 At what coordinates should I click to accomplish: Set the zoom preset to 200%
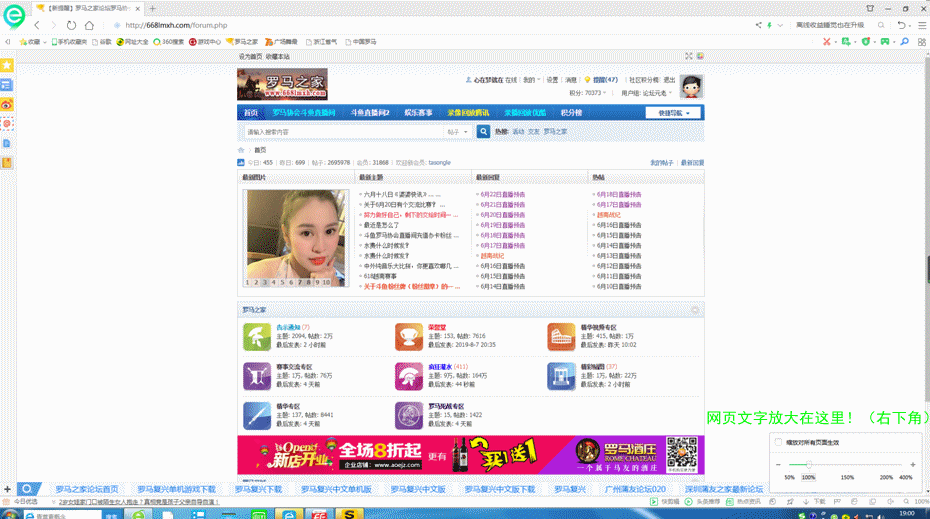[x=886, y=477]
